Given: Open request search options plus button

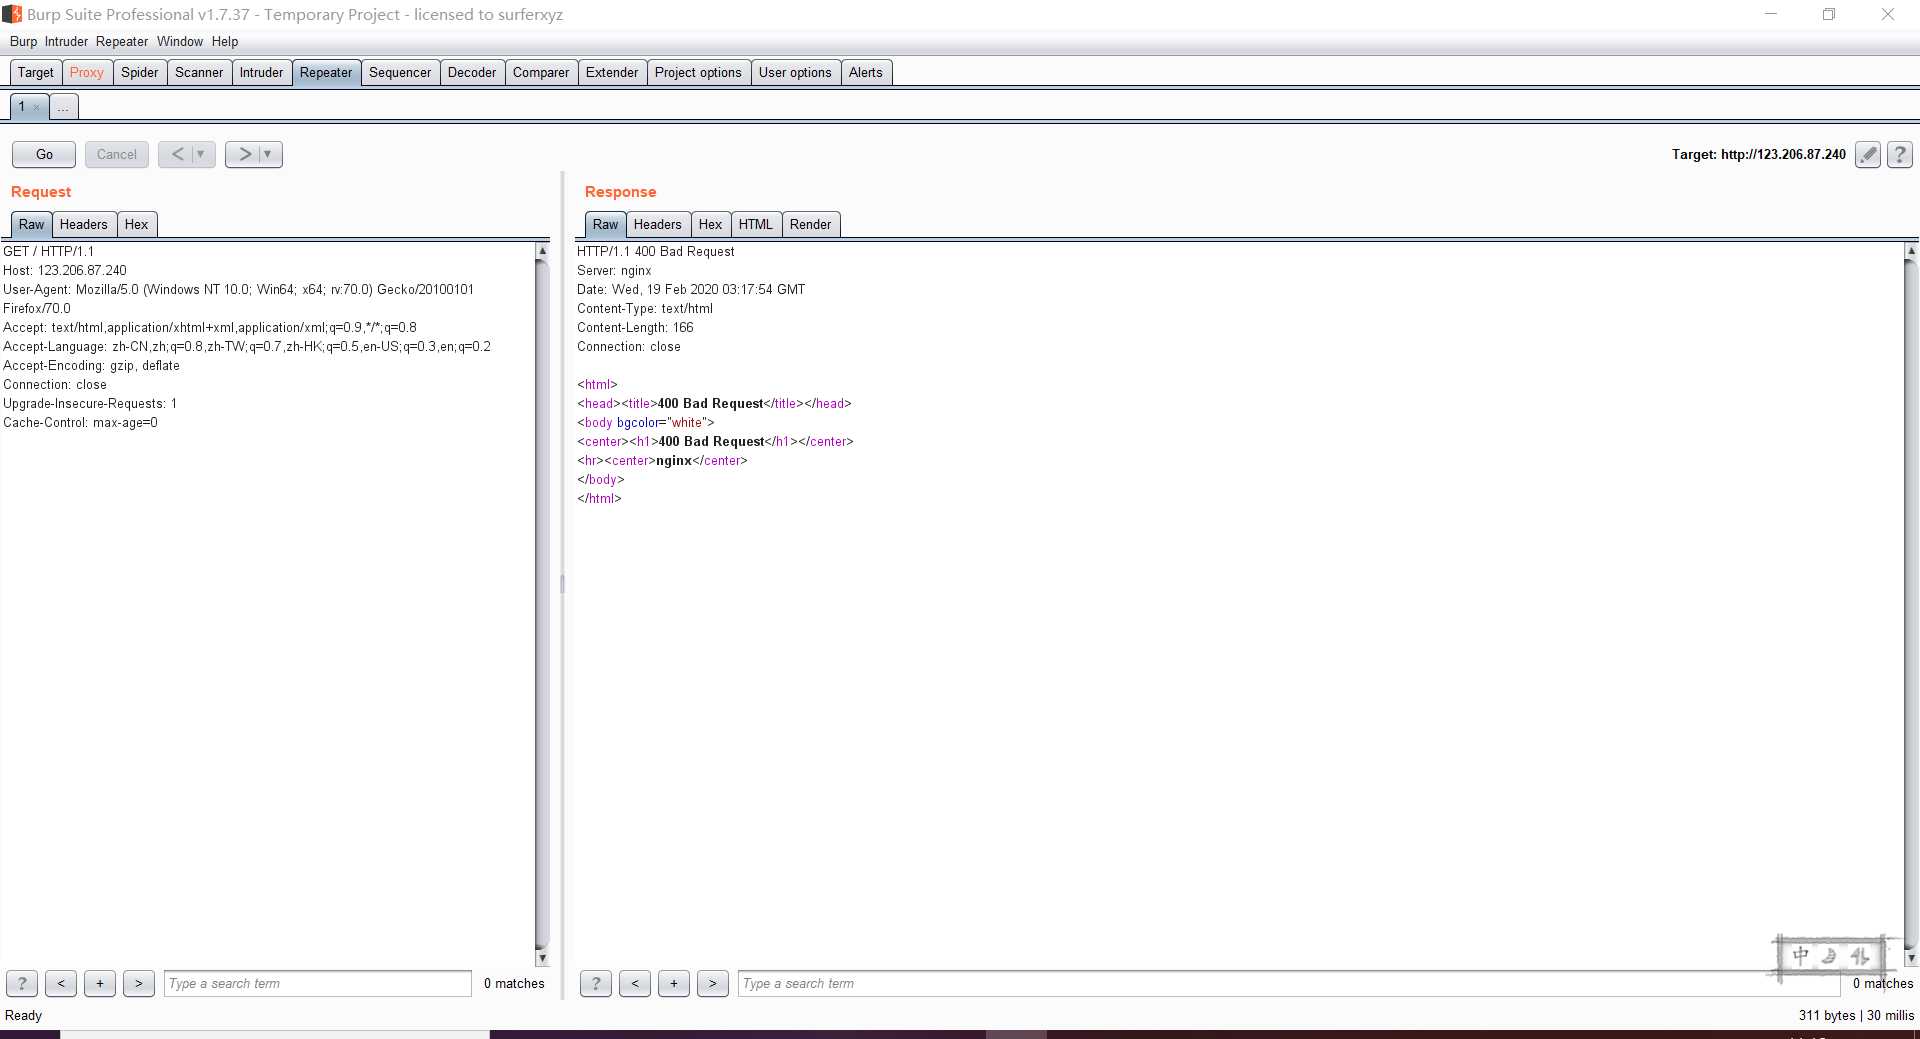Looking at the screenshot, I should [100, 984].
